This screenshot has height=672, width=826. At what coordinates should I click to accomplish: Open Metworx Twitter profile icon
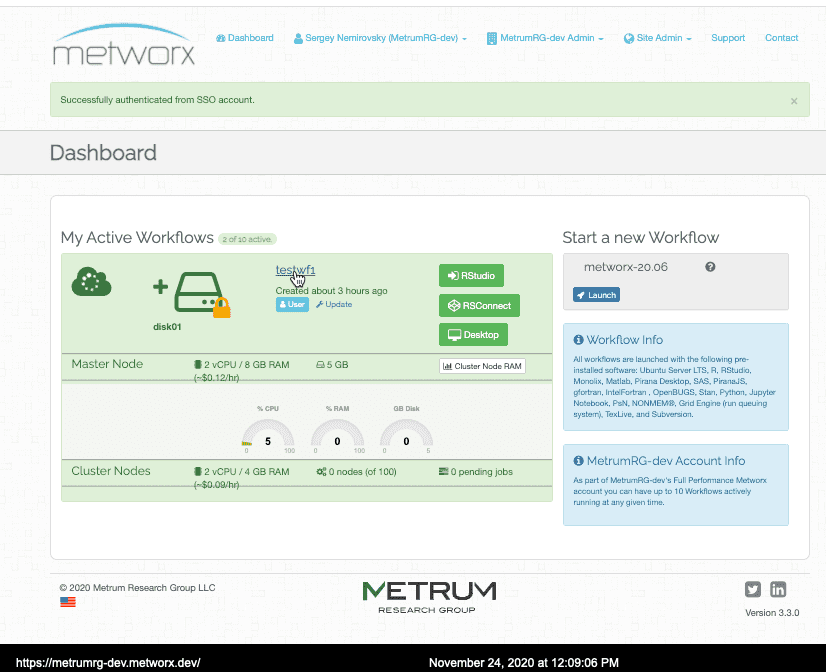tap(752, 590)
